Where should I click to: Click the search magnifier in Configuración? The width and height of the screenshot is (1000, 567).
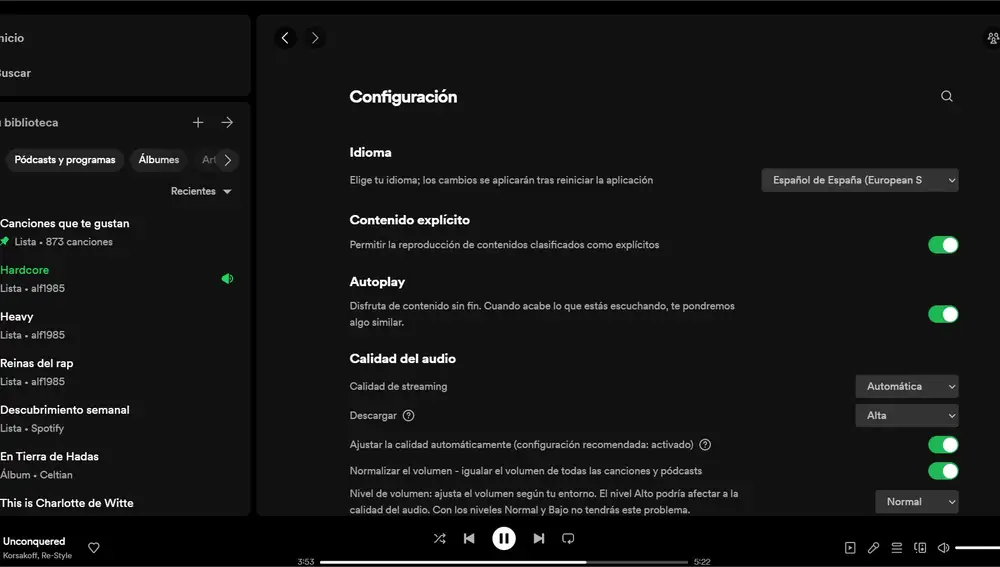[947, 97]
